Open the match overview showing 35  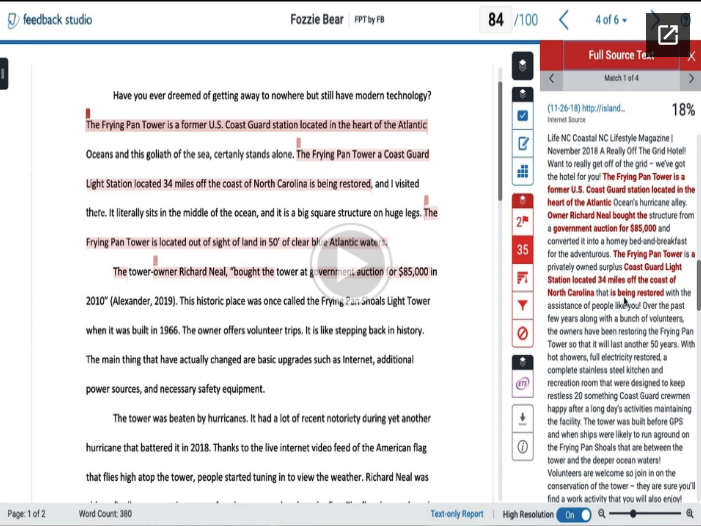[522, 249]
